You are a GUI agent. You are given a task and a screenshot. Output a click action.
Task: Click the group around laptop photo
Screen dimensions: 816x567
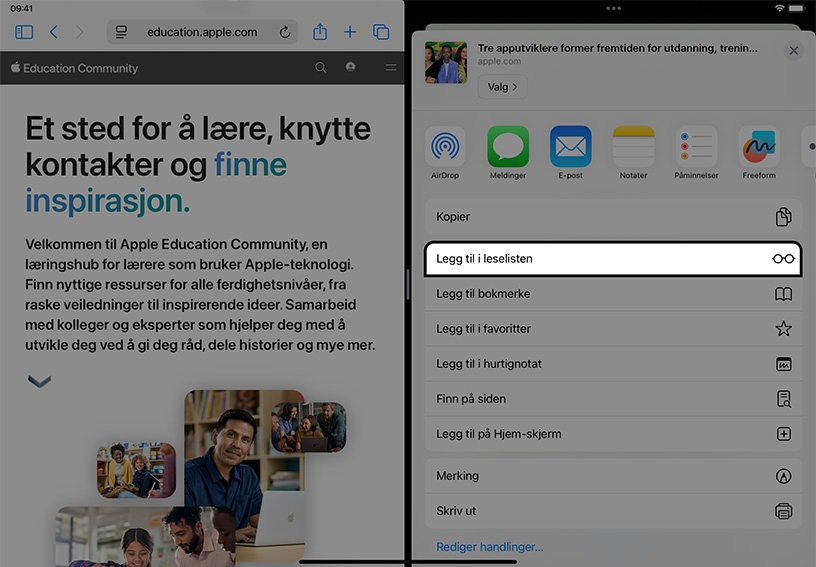click(309, 427)
